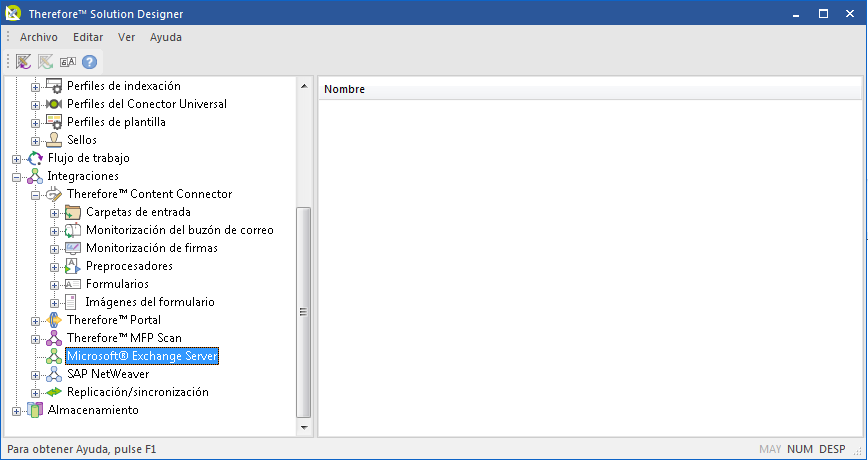The width and height of the screenshot is (868, 461).
Task: Click the MAY status bar indicator
Action: pyautogui.click(x=770, y=449)
